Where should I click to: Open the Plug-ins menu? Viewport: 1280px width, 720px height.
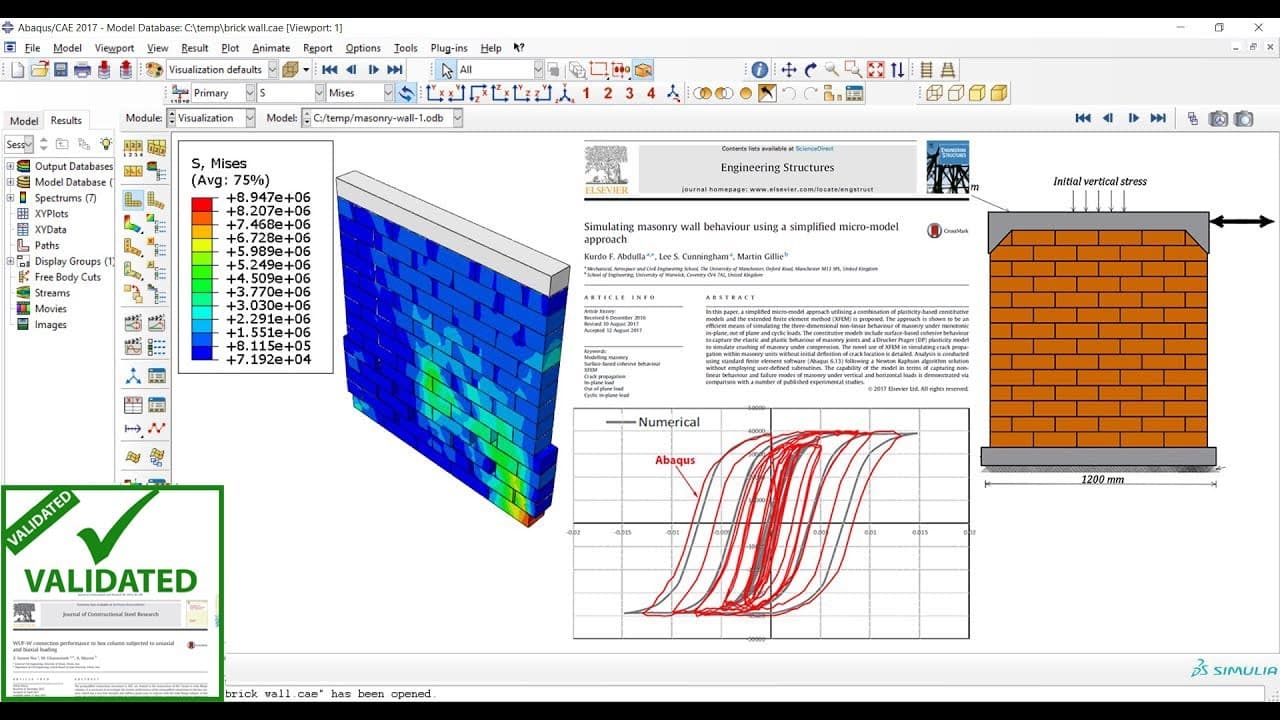449,48
